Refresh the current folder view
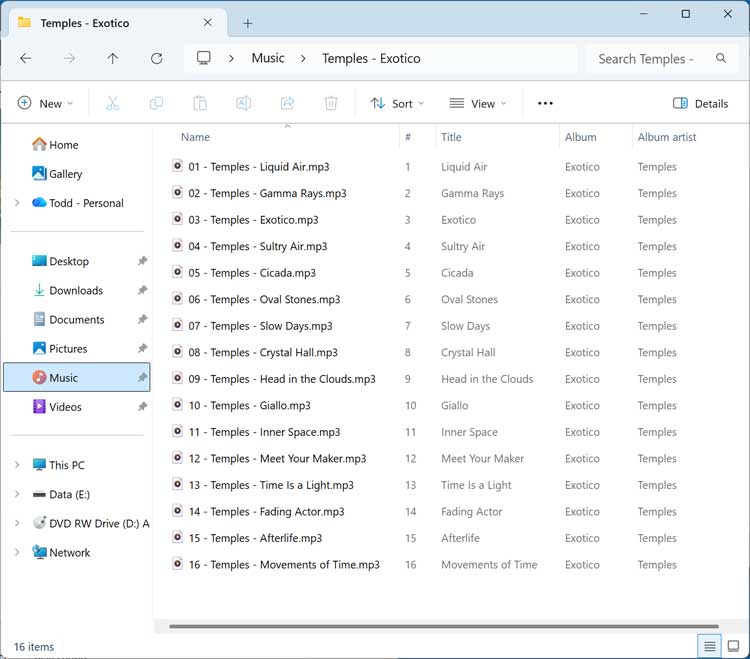Image resolution: width=750 pixels, height=659 pixels. [157, 59]
